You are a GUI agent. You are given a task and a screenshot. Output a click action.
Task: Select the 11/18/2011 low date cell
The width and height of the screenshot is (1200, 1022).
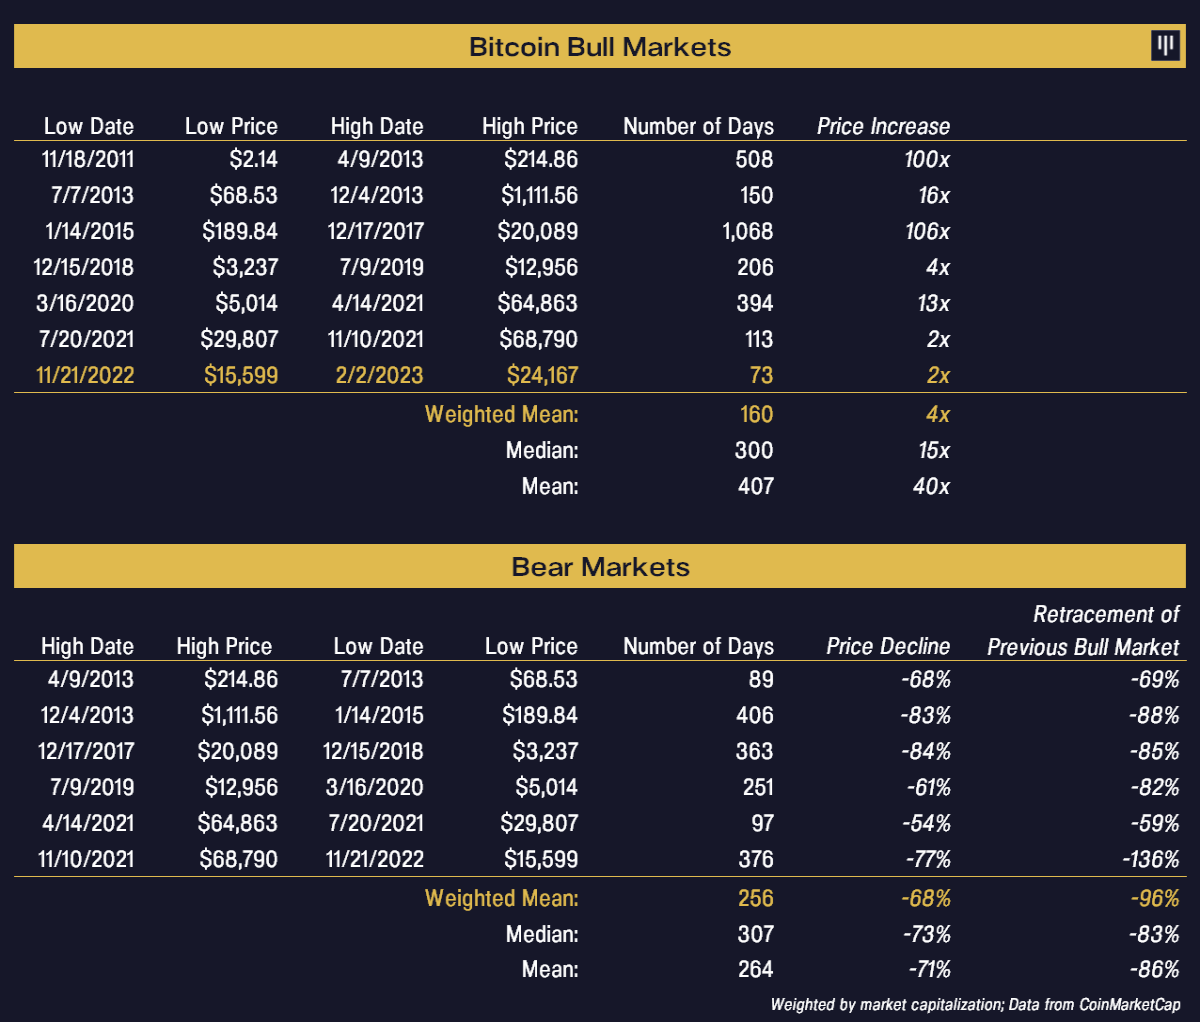click(x=88, y=159)
